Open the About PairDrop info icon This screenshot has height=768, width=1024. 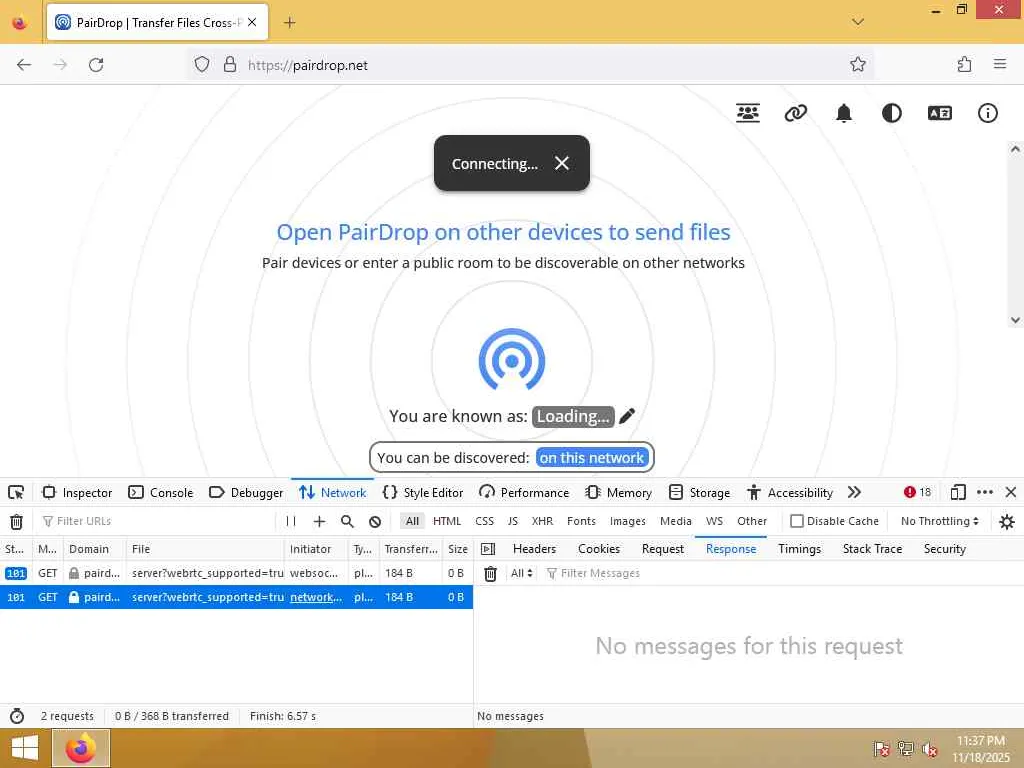click(987, 113)
